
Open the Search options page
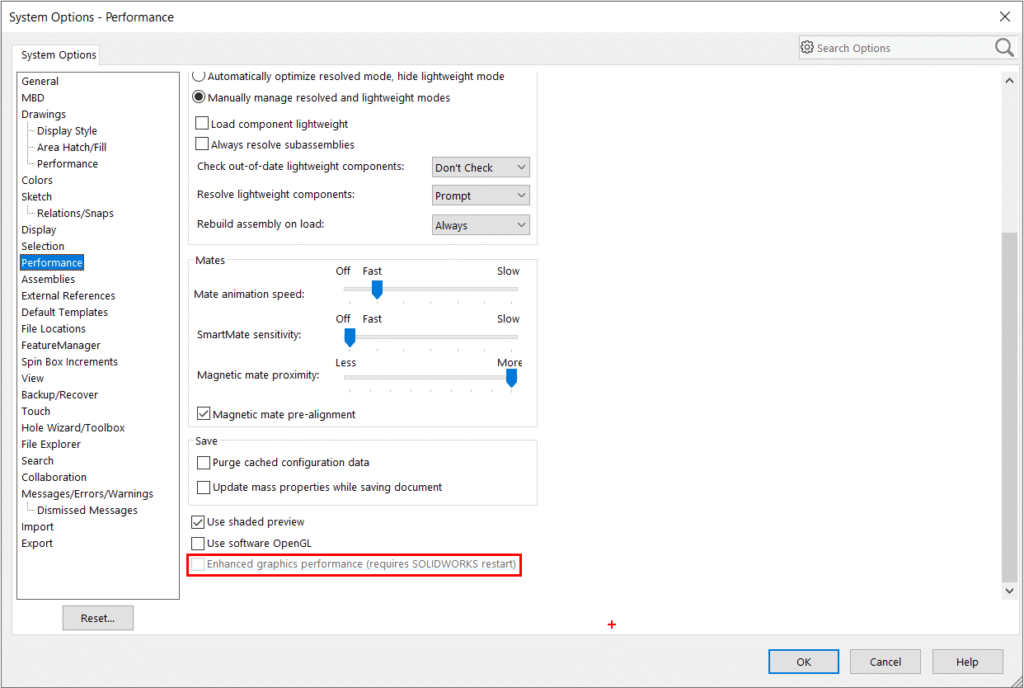(37, 460)
